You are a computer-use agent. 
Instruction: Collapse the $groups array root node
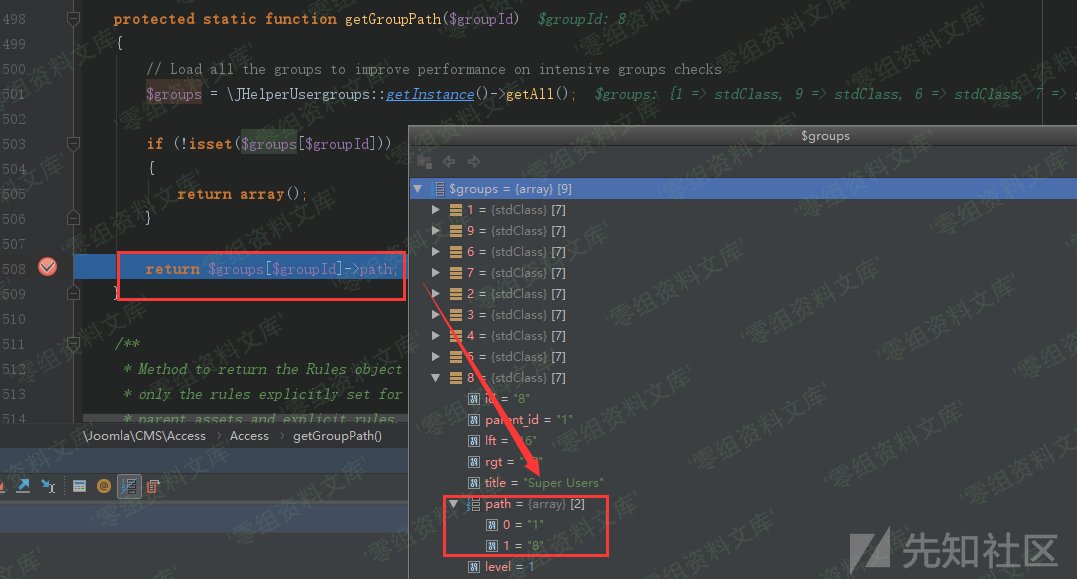(419, 189)
